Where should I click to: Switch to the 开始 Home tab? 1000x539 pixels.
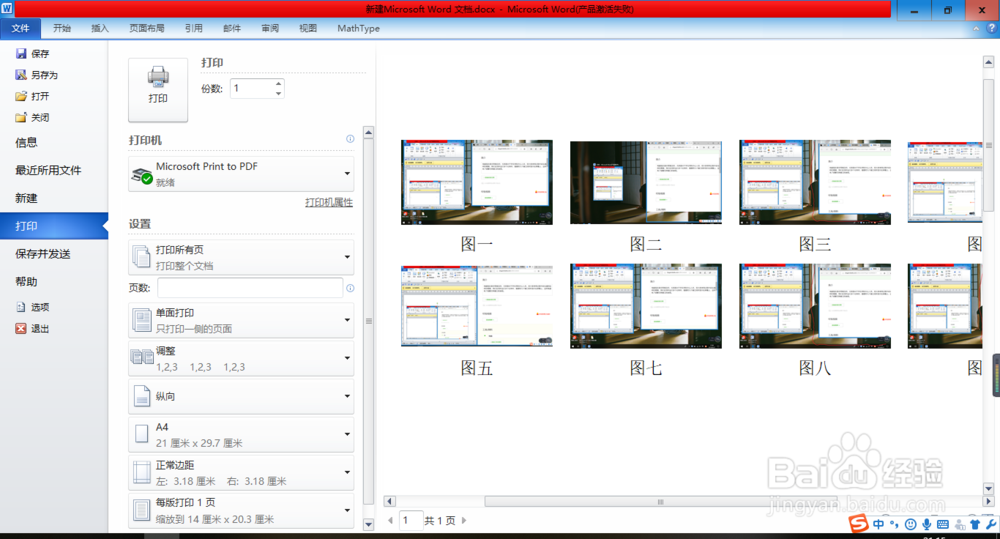point(62,28)
